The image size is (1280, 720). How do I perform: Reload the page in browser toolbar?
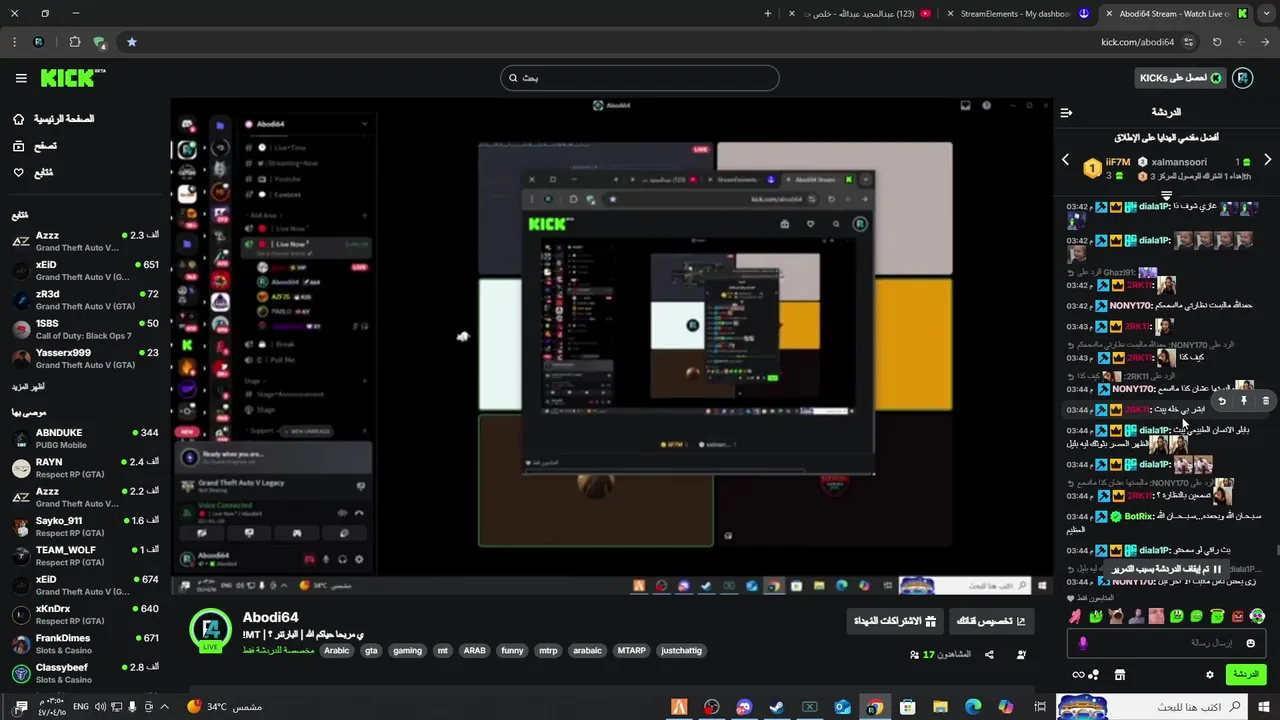1217,42
